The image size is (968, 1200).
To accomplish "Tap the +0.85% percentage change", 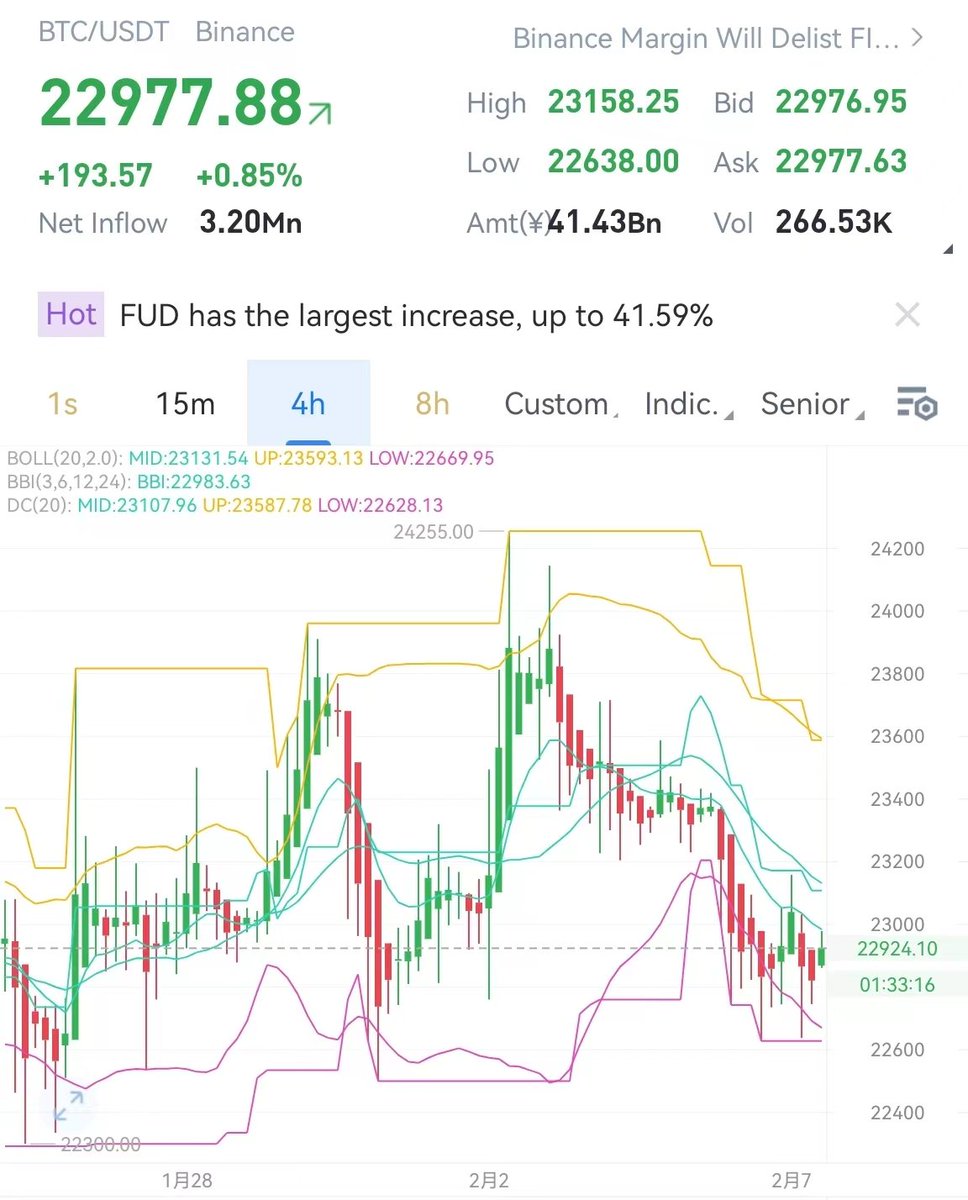I will pos(249,176).
